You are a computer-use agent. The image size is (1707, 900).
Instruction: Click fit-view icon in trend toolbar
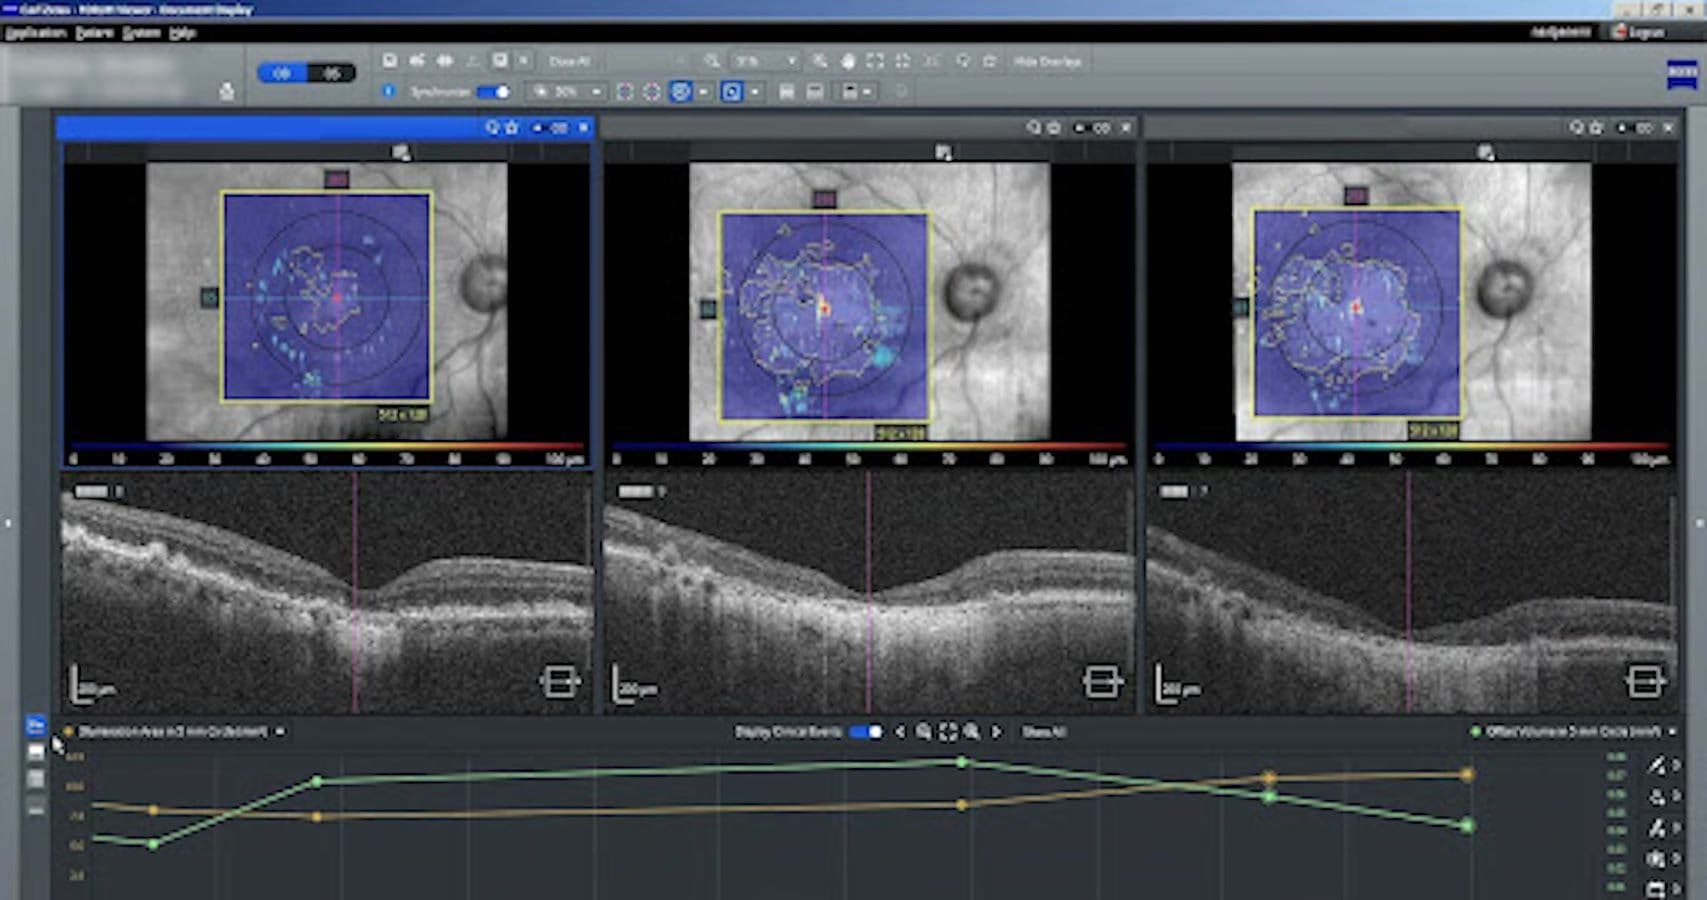click(x=948, y=732)
